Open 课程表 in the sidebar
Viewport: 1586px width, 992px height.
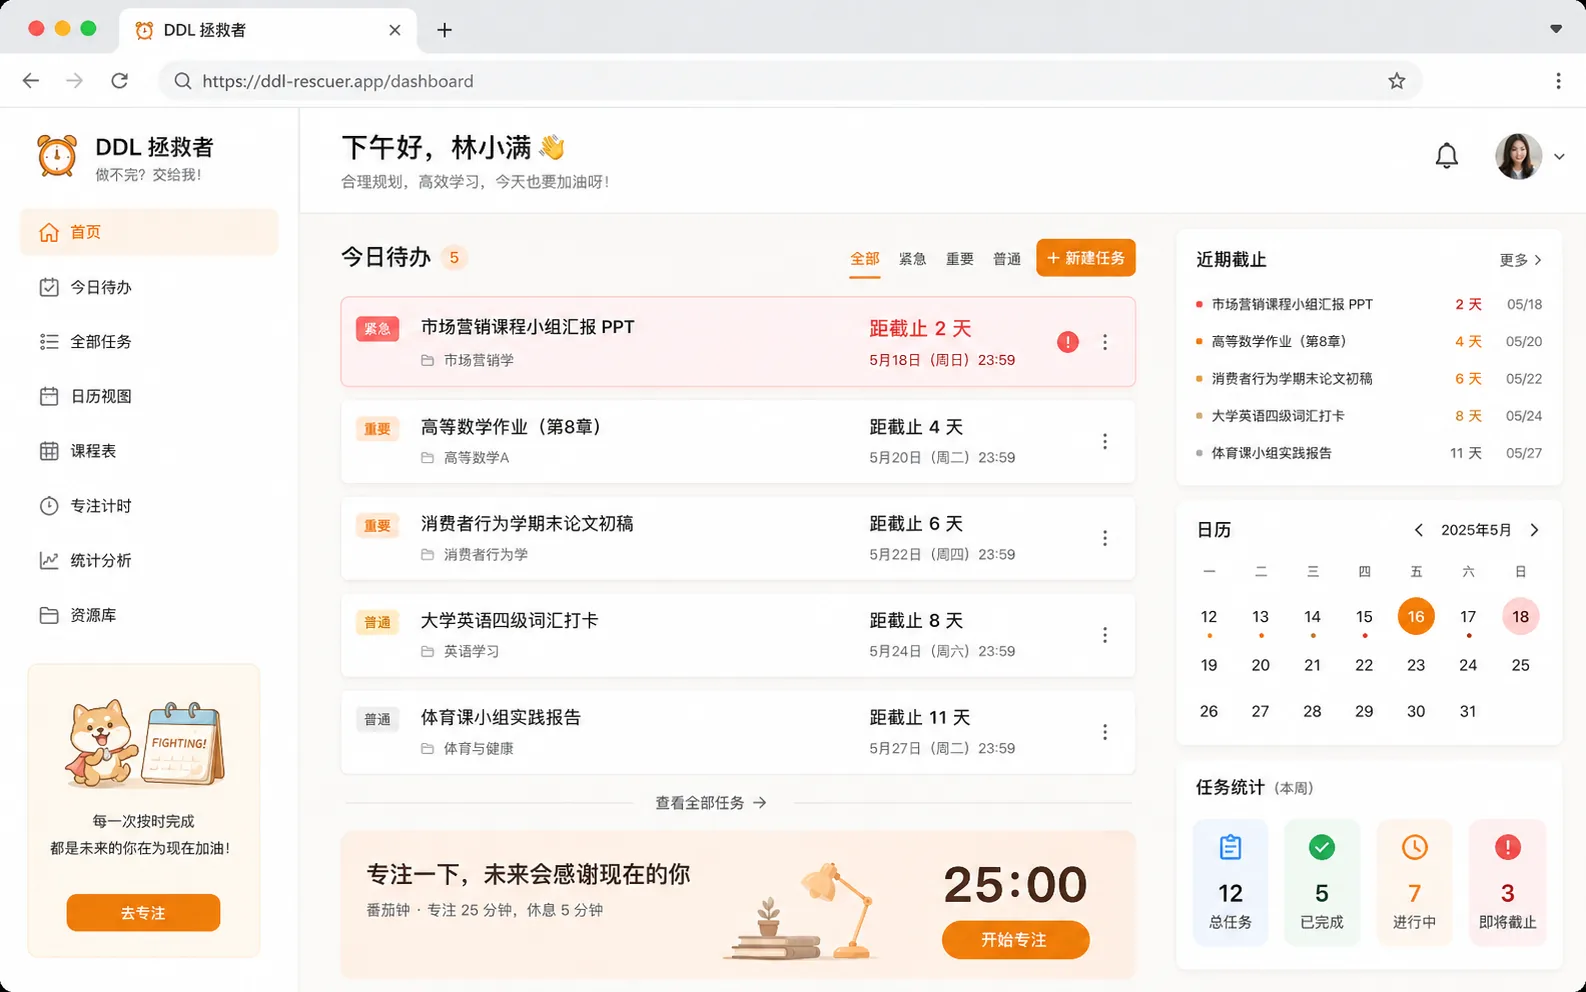pos(149,451)
